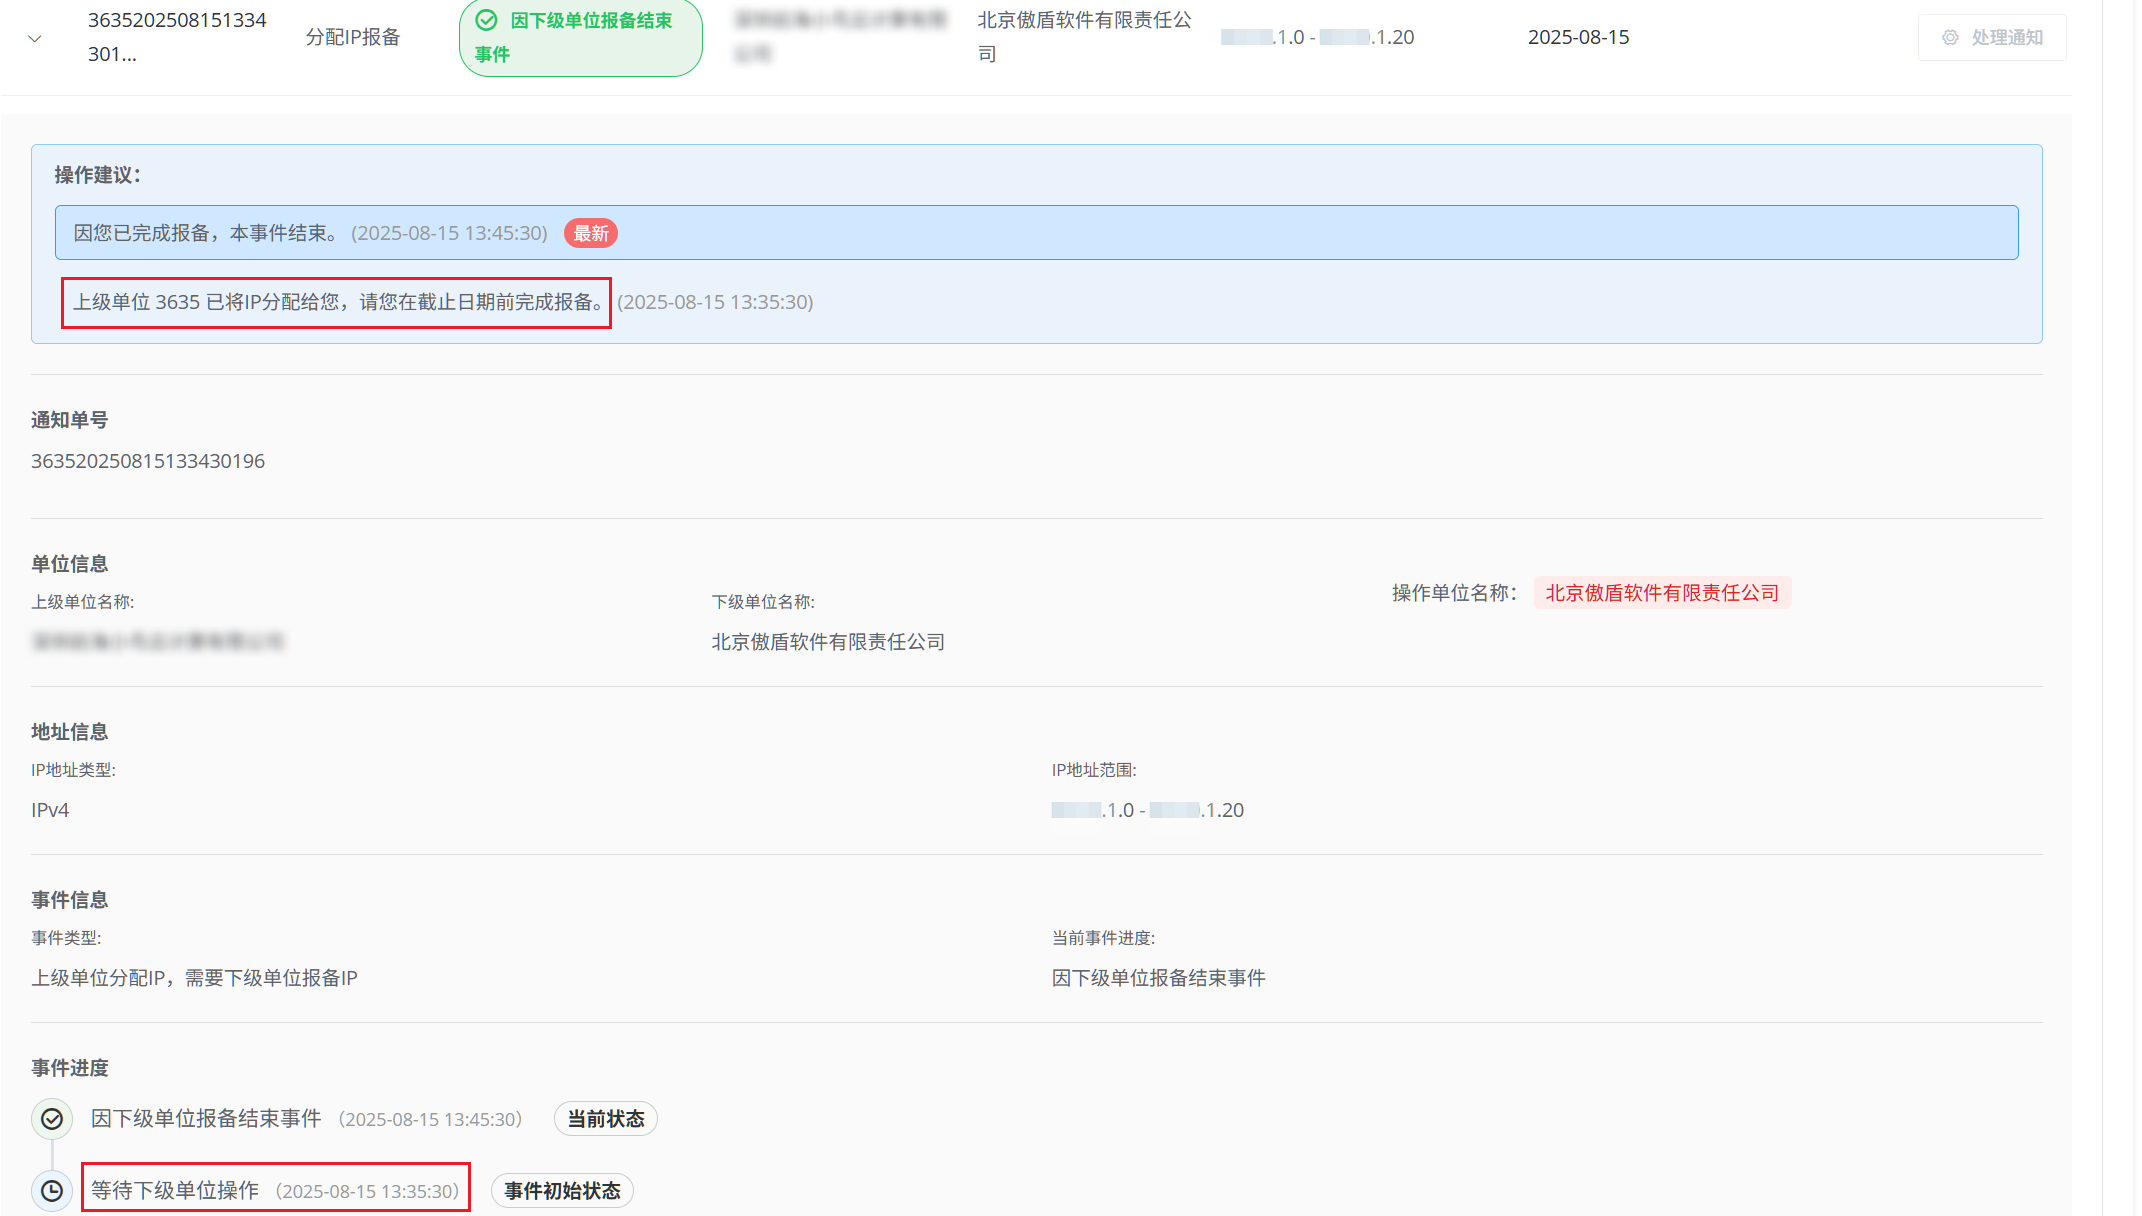
Task: Click the 因下级单位报备结束事件 status badge
Action: coord(581,37)
